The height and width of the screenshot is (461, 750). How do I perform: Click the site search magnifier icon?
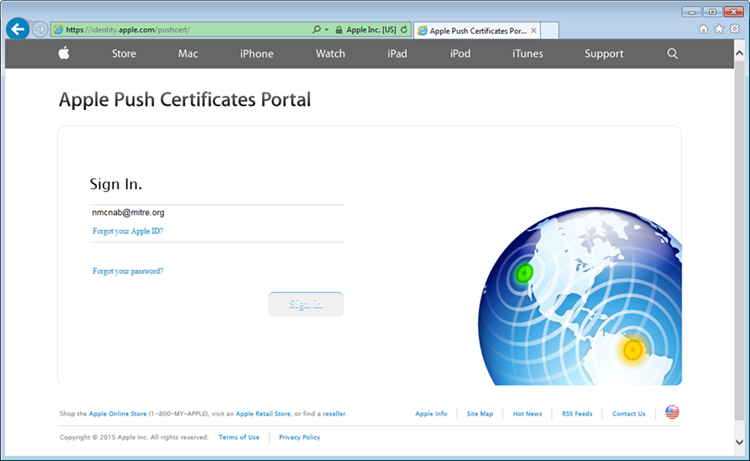(673, 54)
